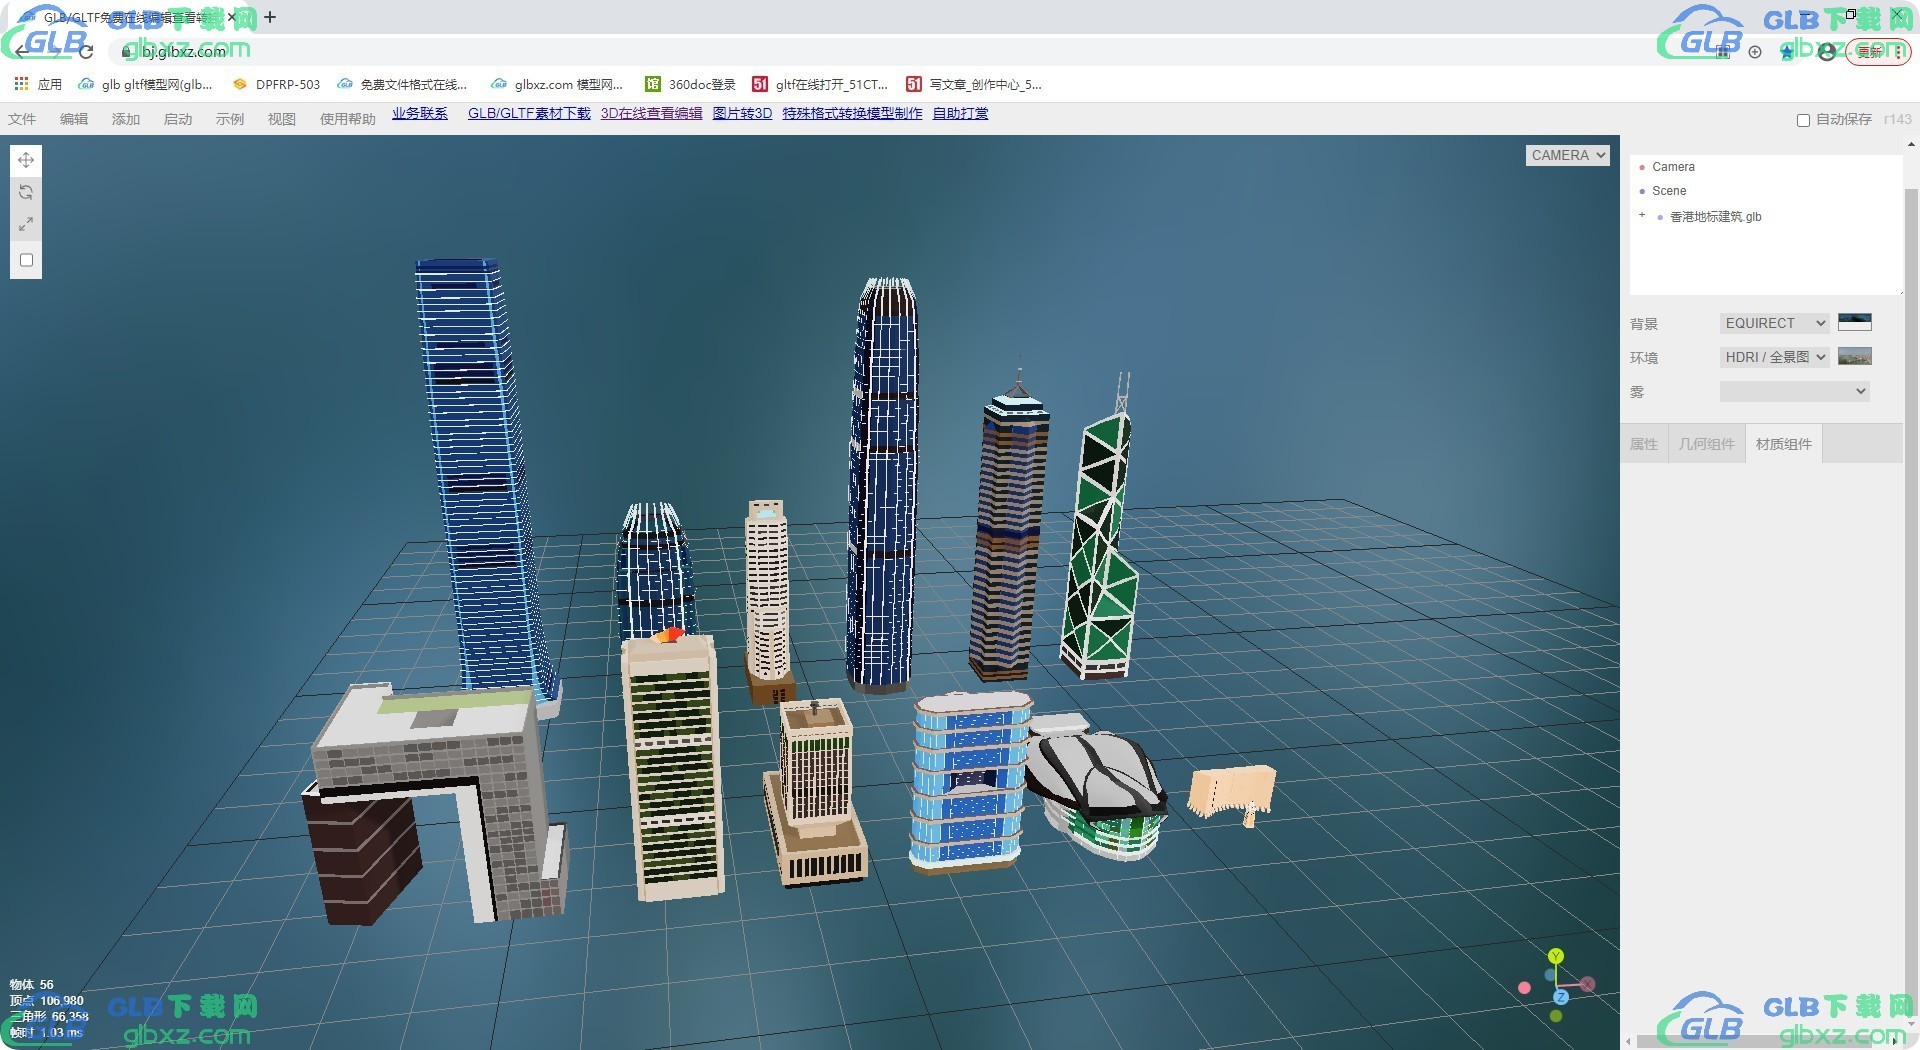The height and width of the screenshot is (1050, 1920).
Task: Open the 360doc登录 bookmark
Action: point(691,84)
